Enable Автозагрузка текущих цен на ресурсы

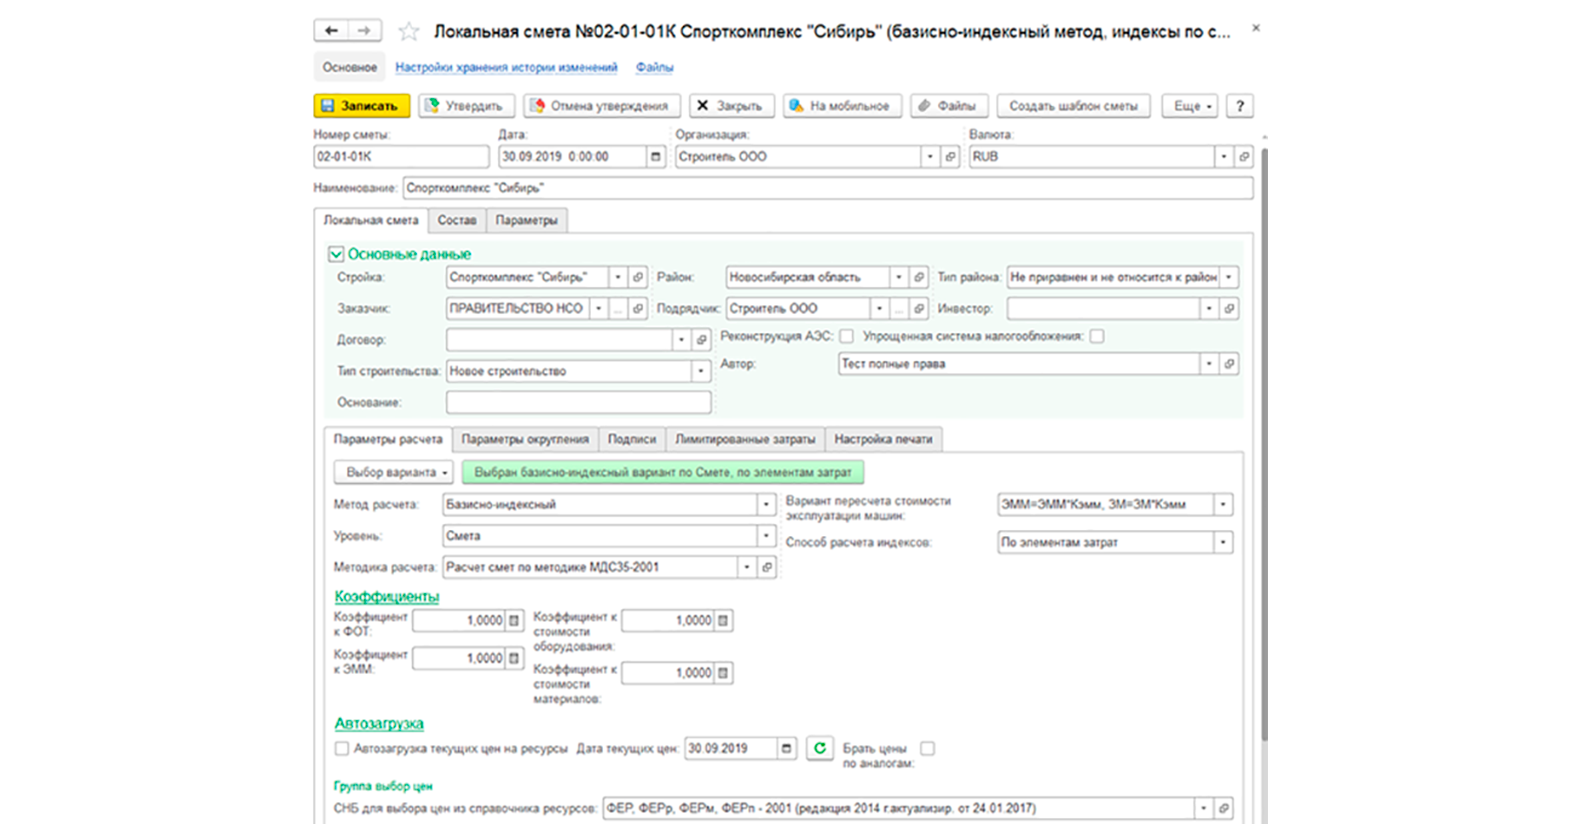click(342, 748)
